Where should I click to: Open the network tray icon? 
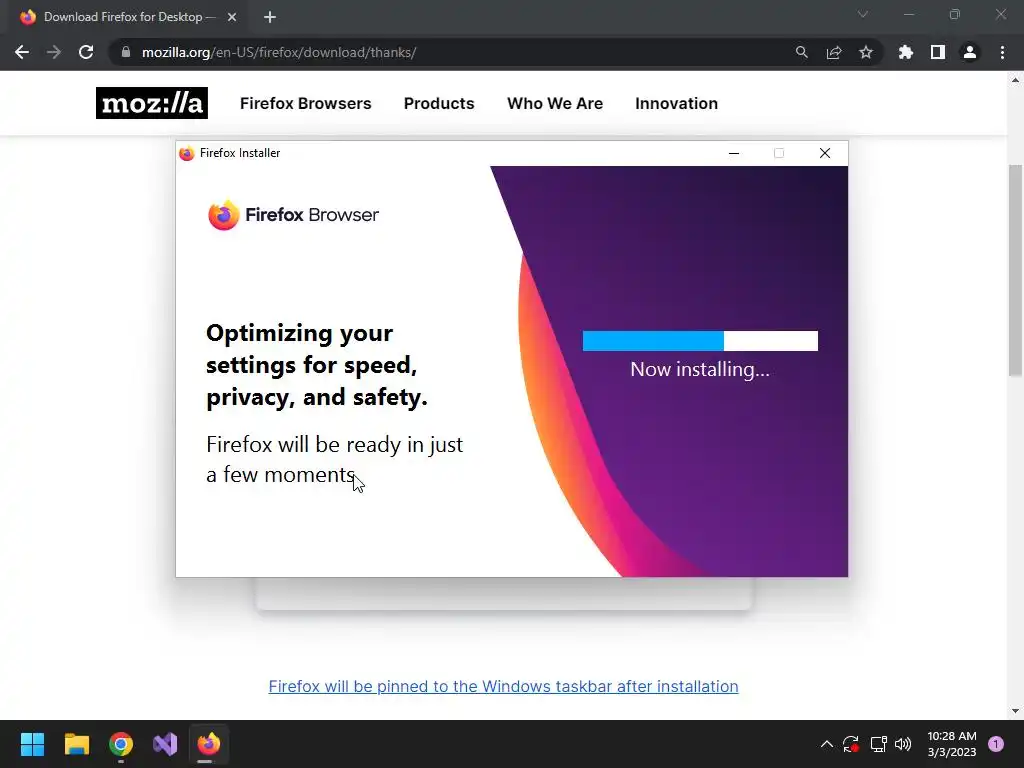[x=878, y=744]
